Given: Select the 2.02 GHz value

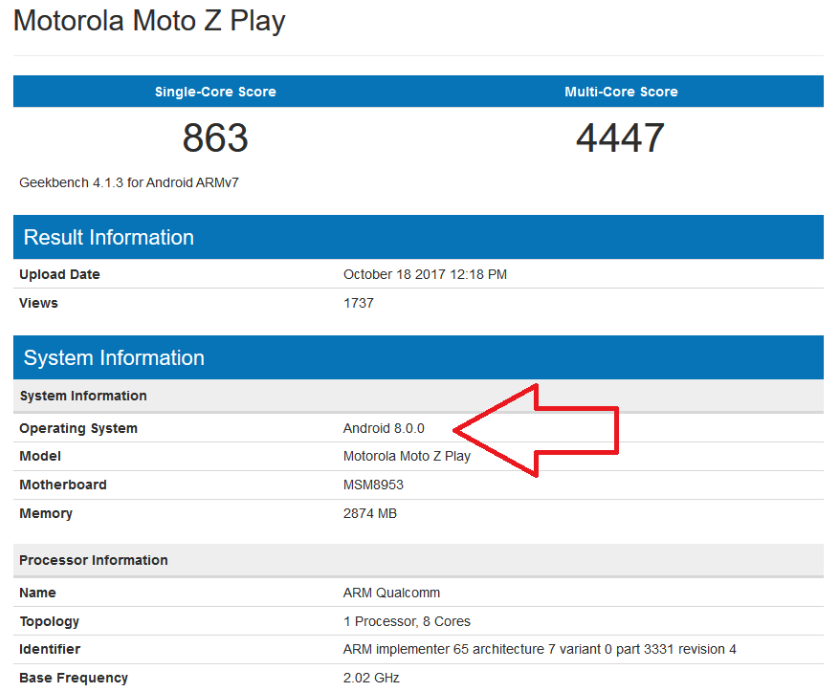Looking at the screenshot, I should (x=371, y=678).
